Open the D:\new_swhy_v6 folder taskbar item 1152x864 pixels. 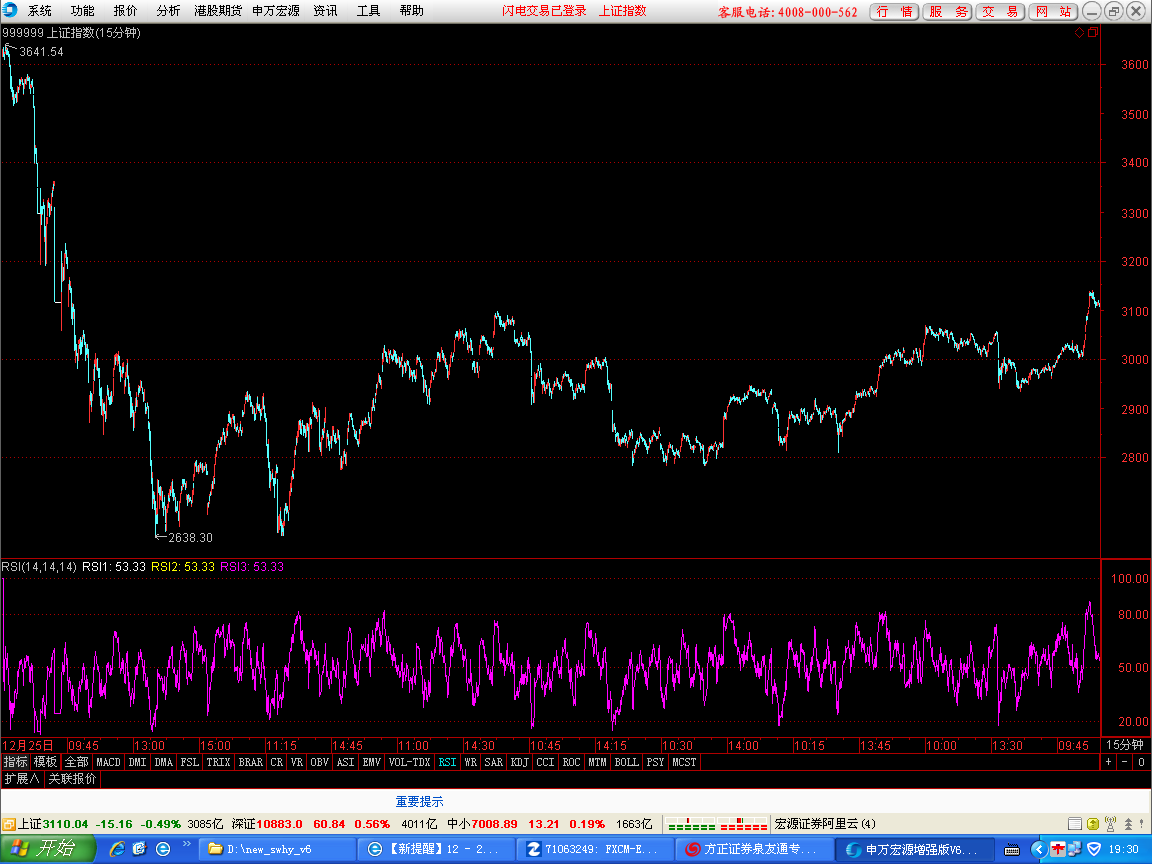pyautogui.click(x=278, y=849)
